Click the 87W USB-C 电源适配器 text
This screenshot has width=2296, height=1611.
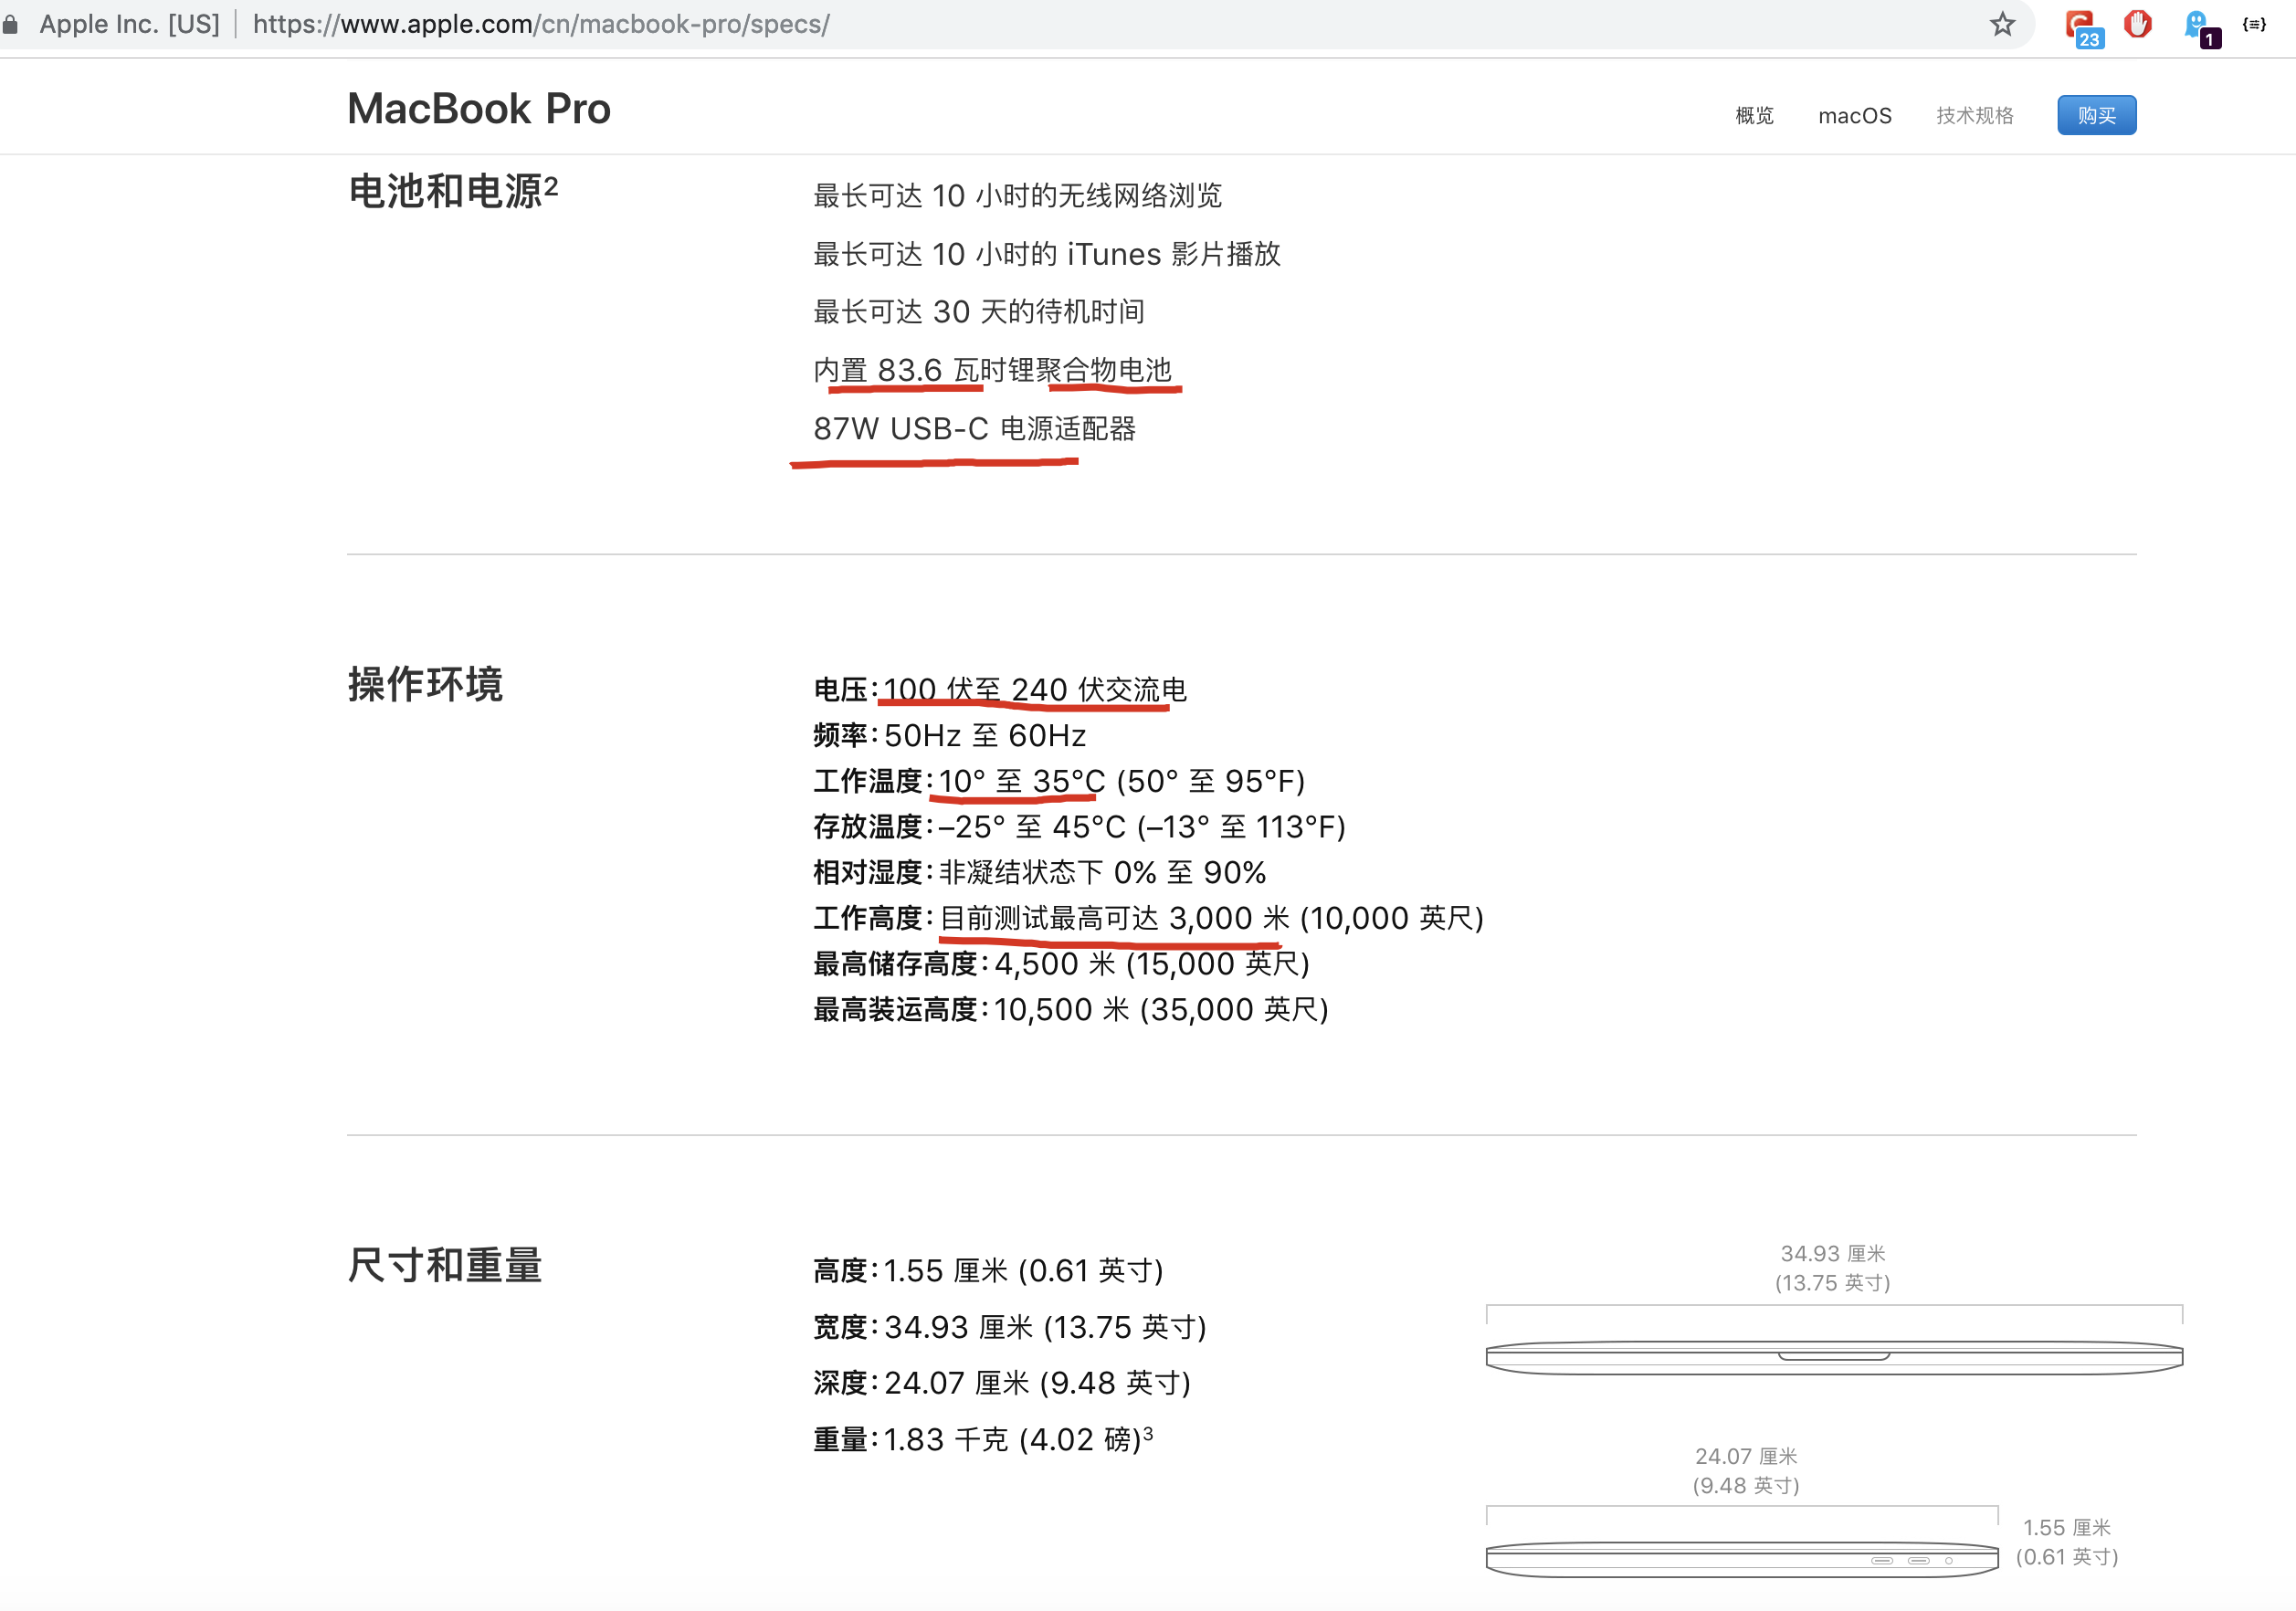pos(974,429)
